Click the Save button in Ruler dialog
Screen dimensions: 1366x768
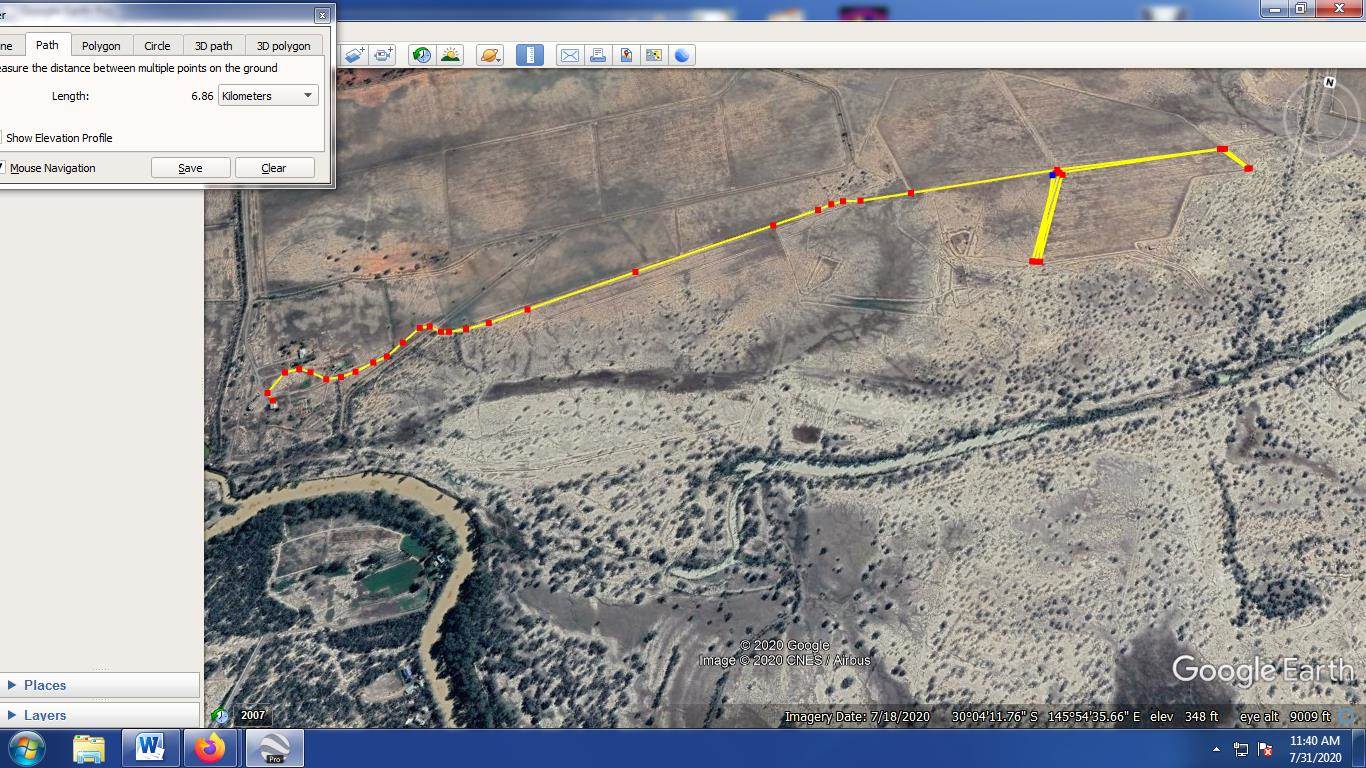(x=190, y=168)
